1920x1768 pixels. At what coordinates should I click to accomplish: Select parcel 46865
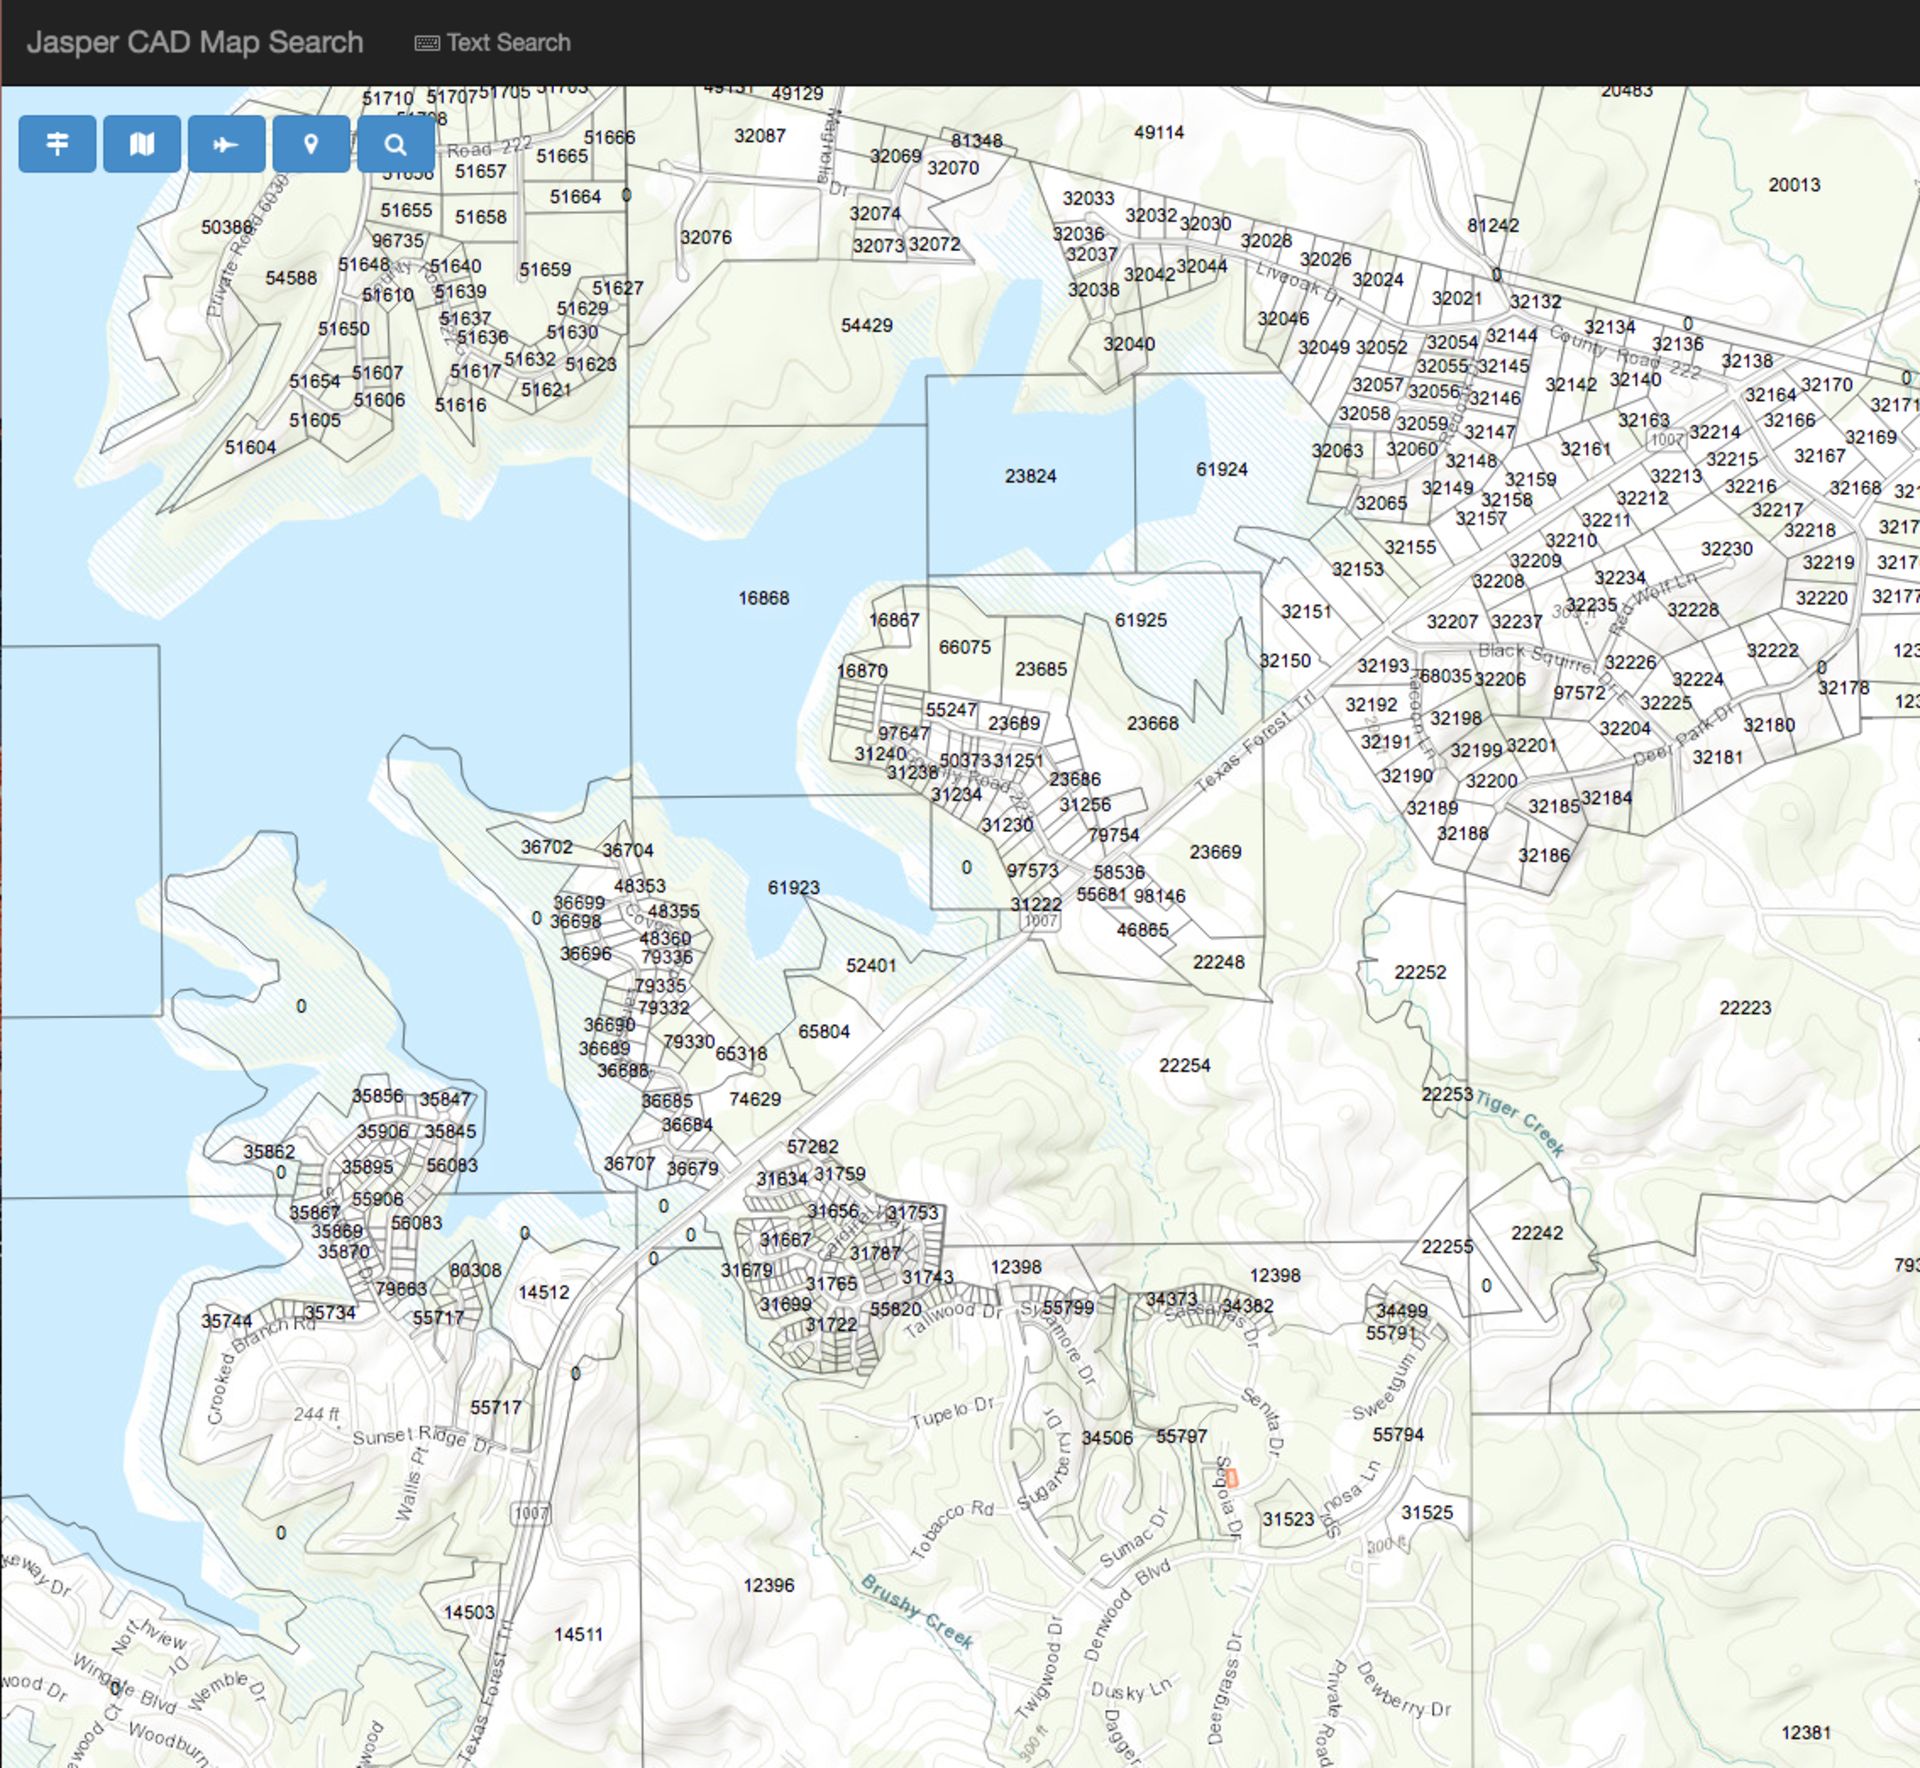tap(1142, 930)
